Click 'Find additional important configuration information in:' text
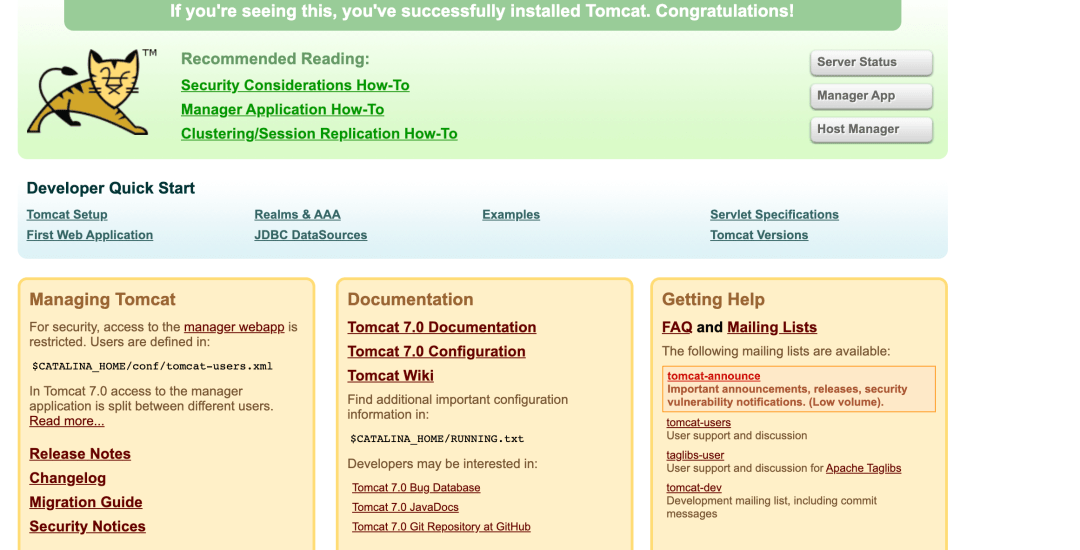This screenshot has height=550, width=1080. tap(457, 407)
